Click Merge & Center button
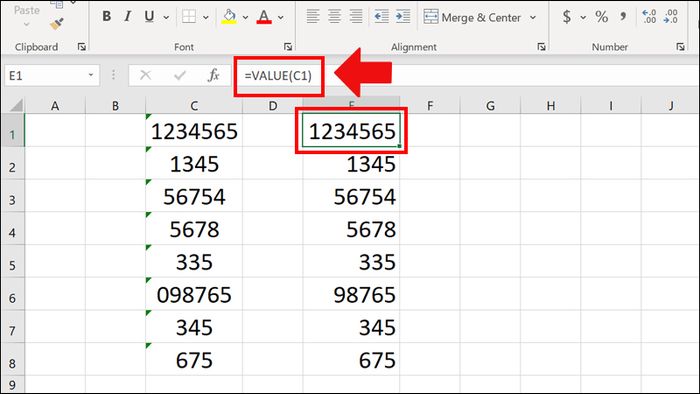This screenshot has height=394, width=700. 472,17
